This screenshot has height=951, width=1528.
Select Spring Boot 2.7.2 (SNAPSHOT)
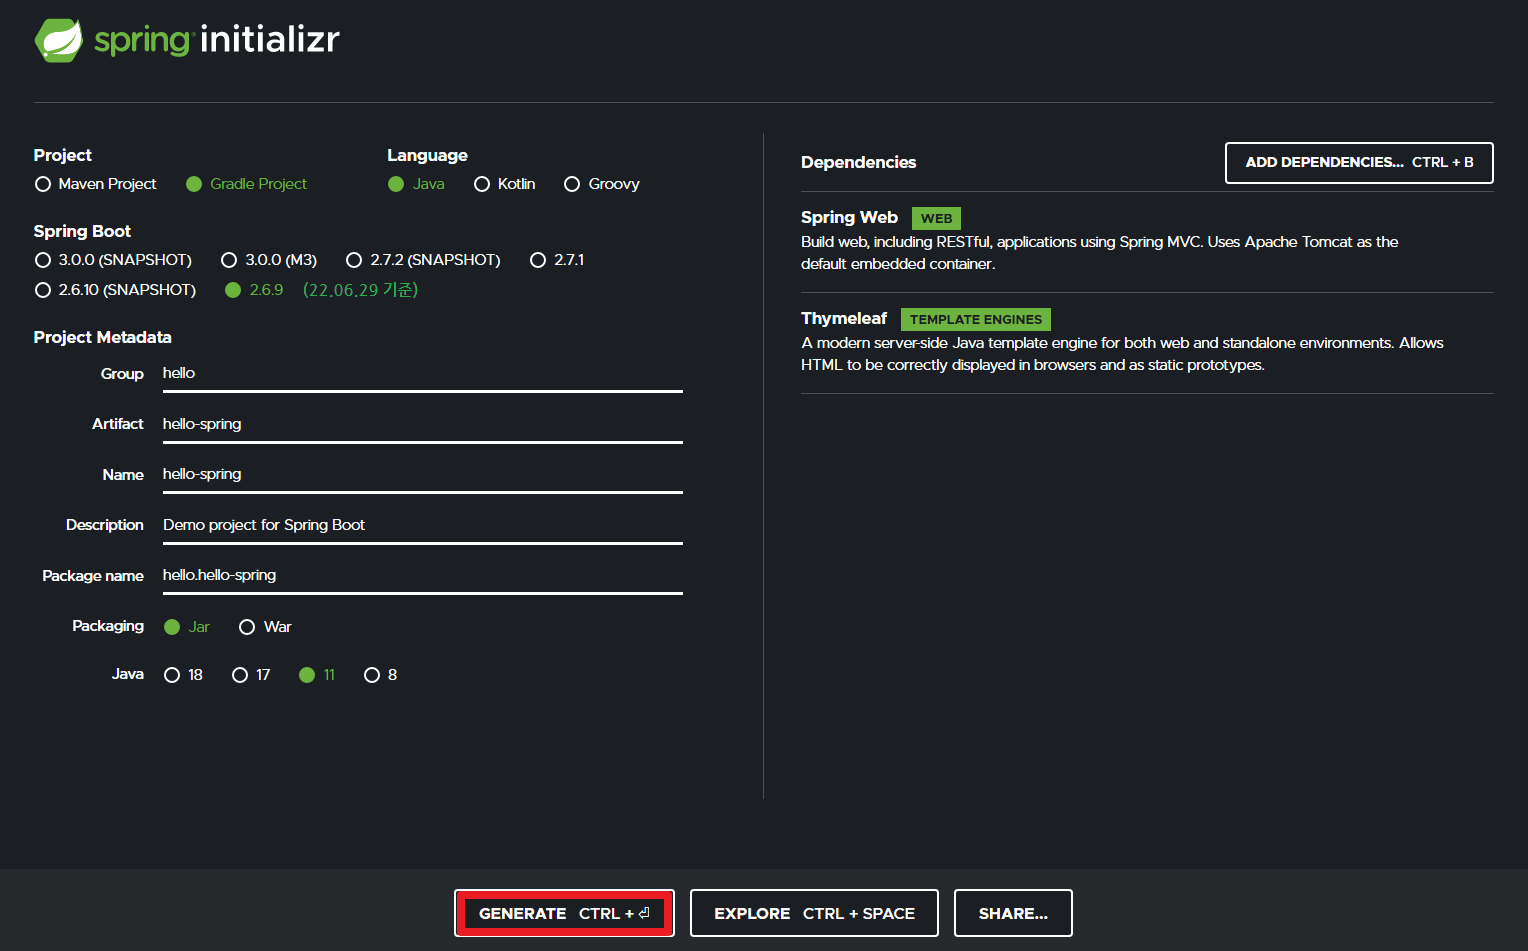(x=423, y=260)
